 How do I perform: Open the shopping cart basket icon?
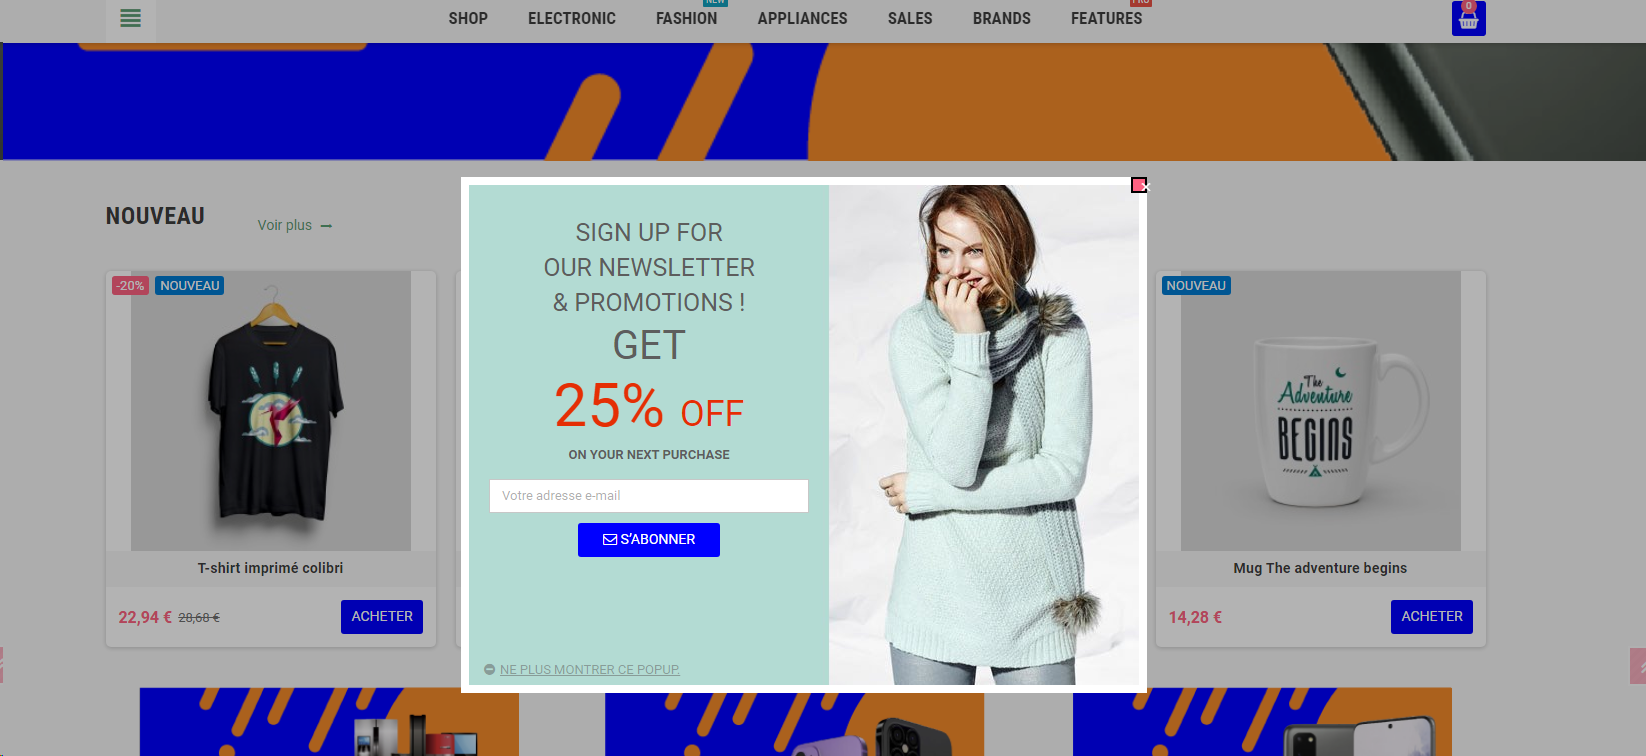pyautogui.click(x=1468, y=19)
